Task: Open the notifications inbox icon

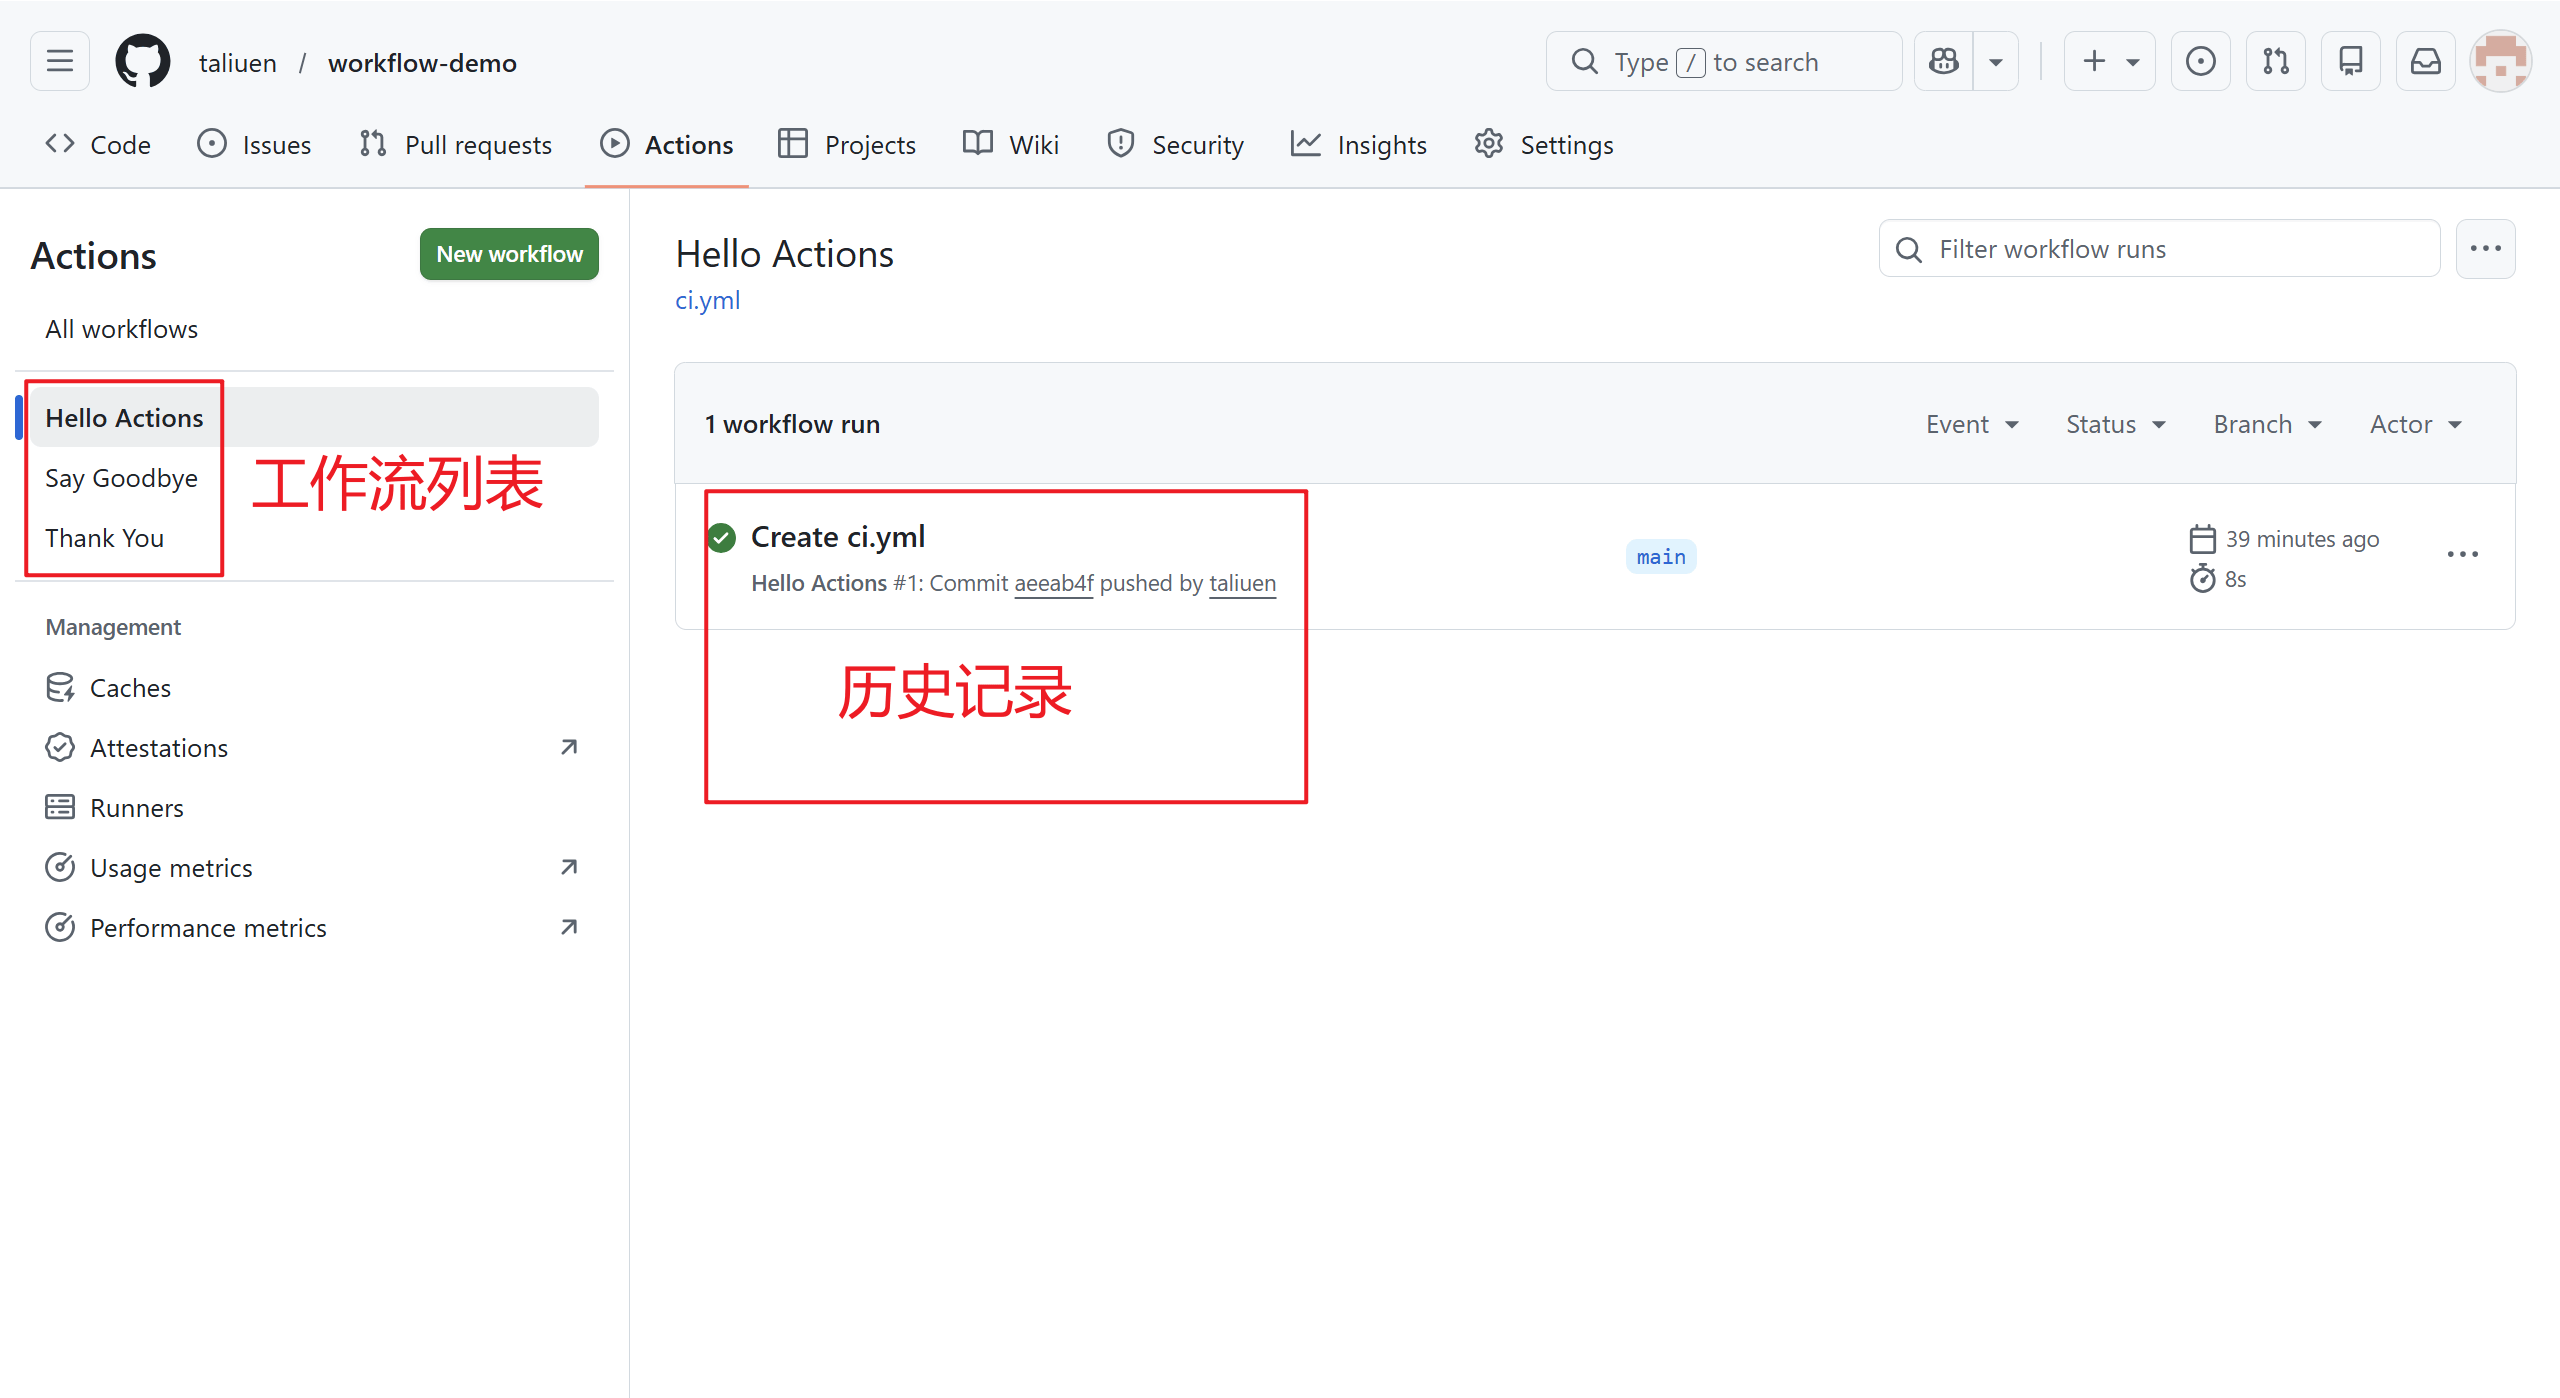Action: point(2425,62)
